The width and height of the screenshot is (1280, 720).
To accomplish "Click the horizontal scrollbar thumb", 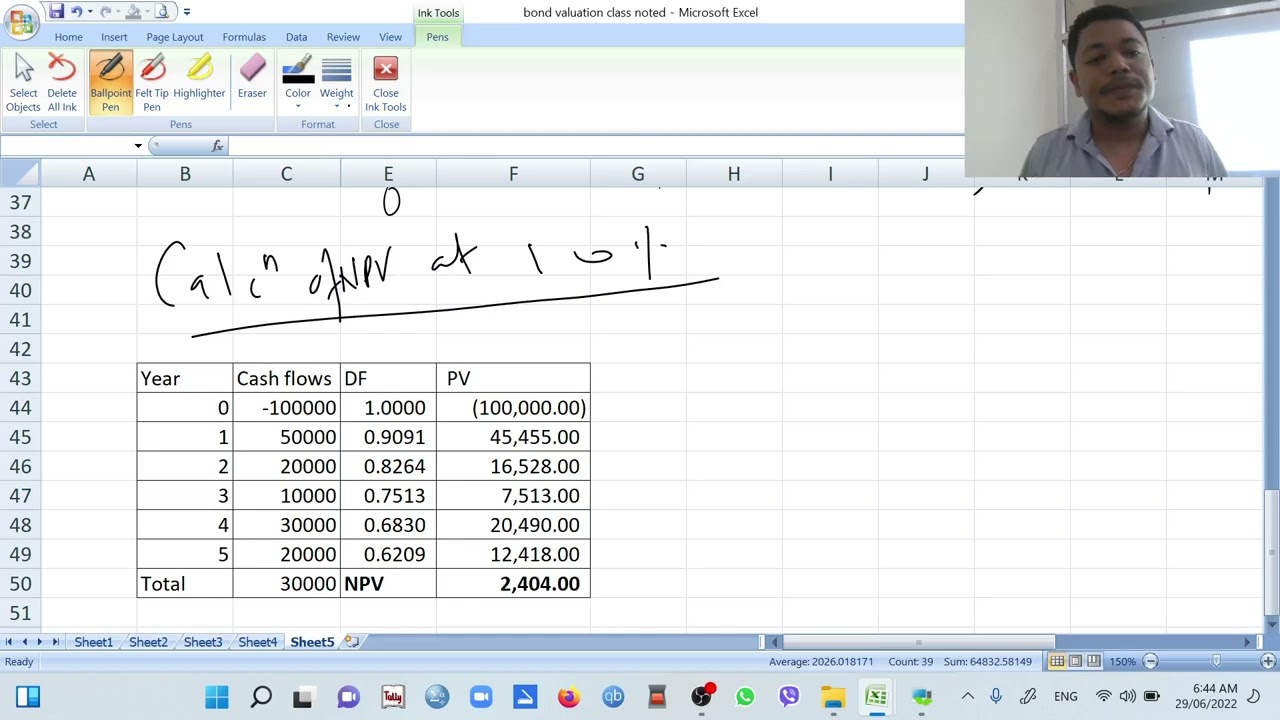I will coord(919,642).
